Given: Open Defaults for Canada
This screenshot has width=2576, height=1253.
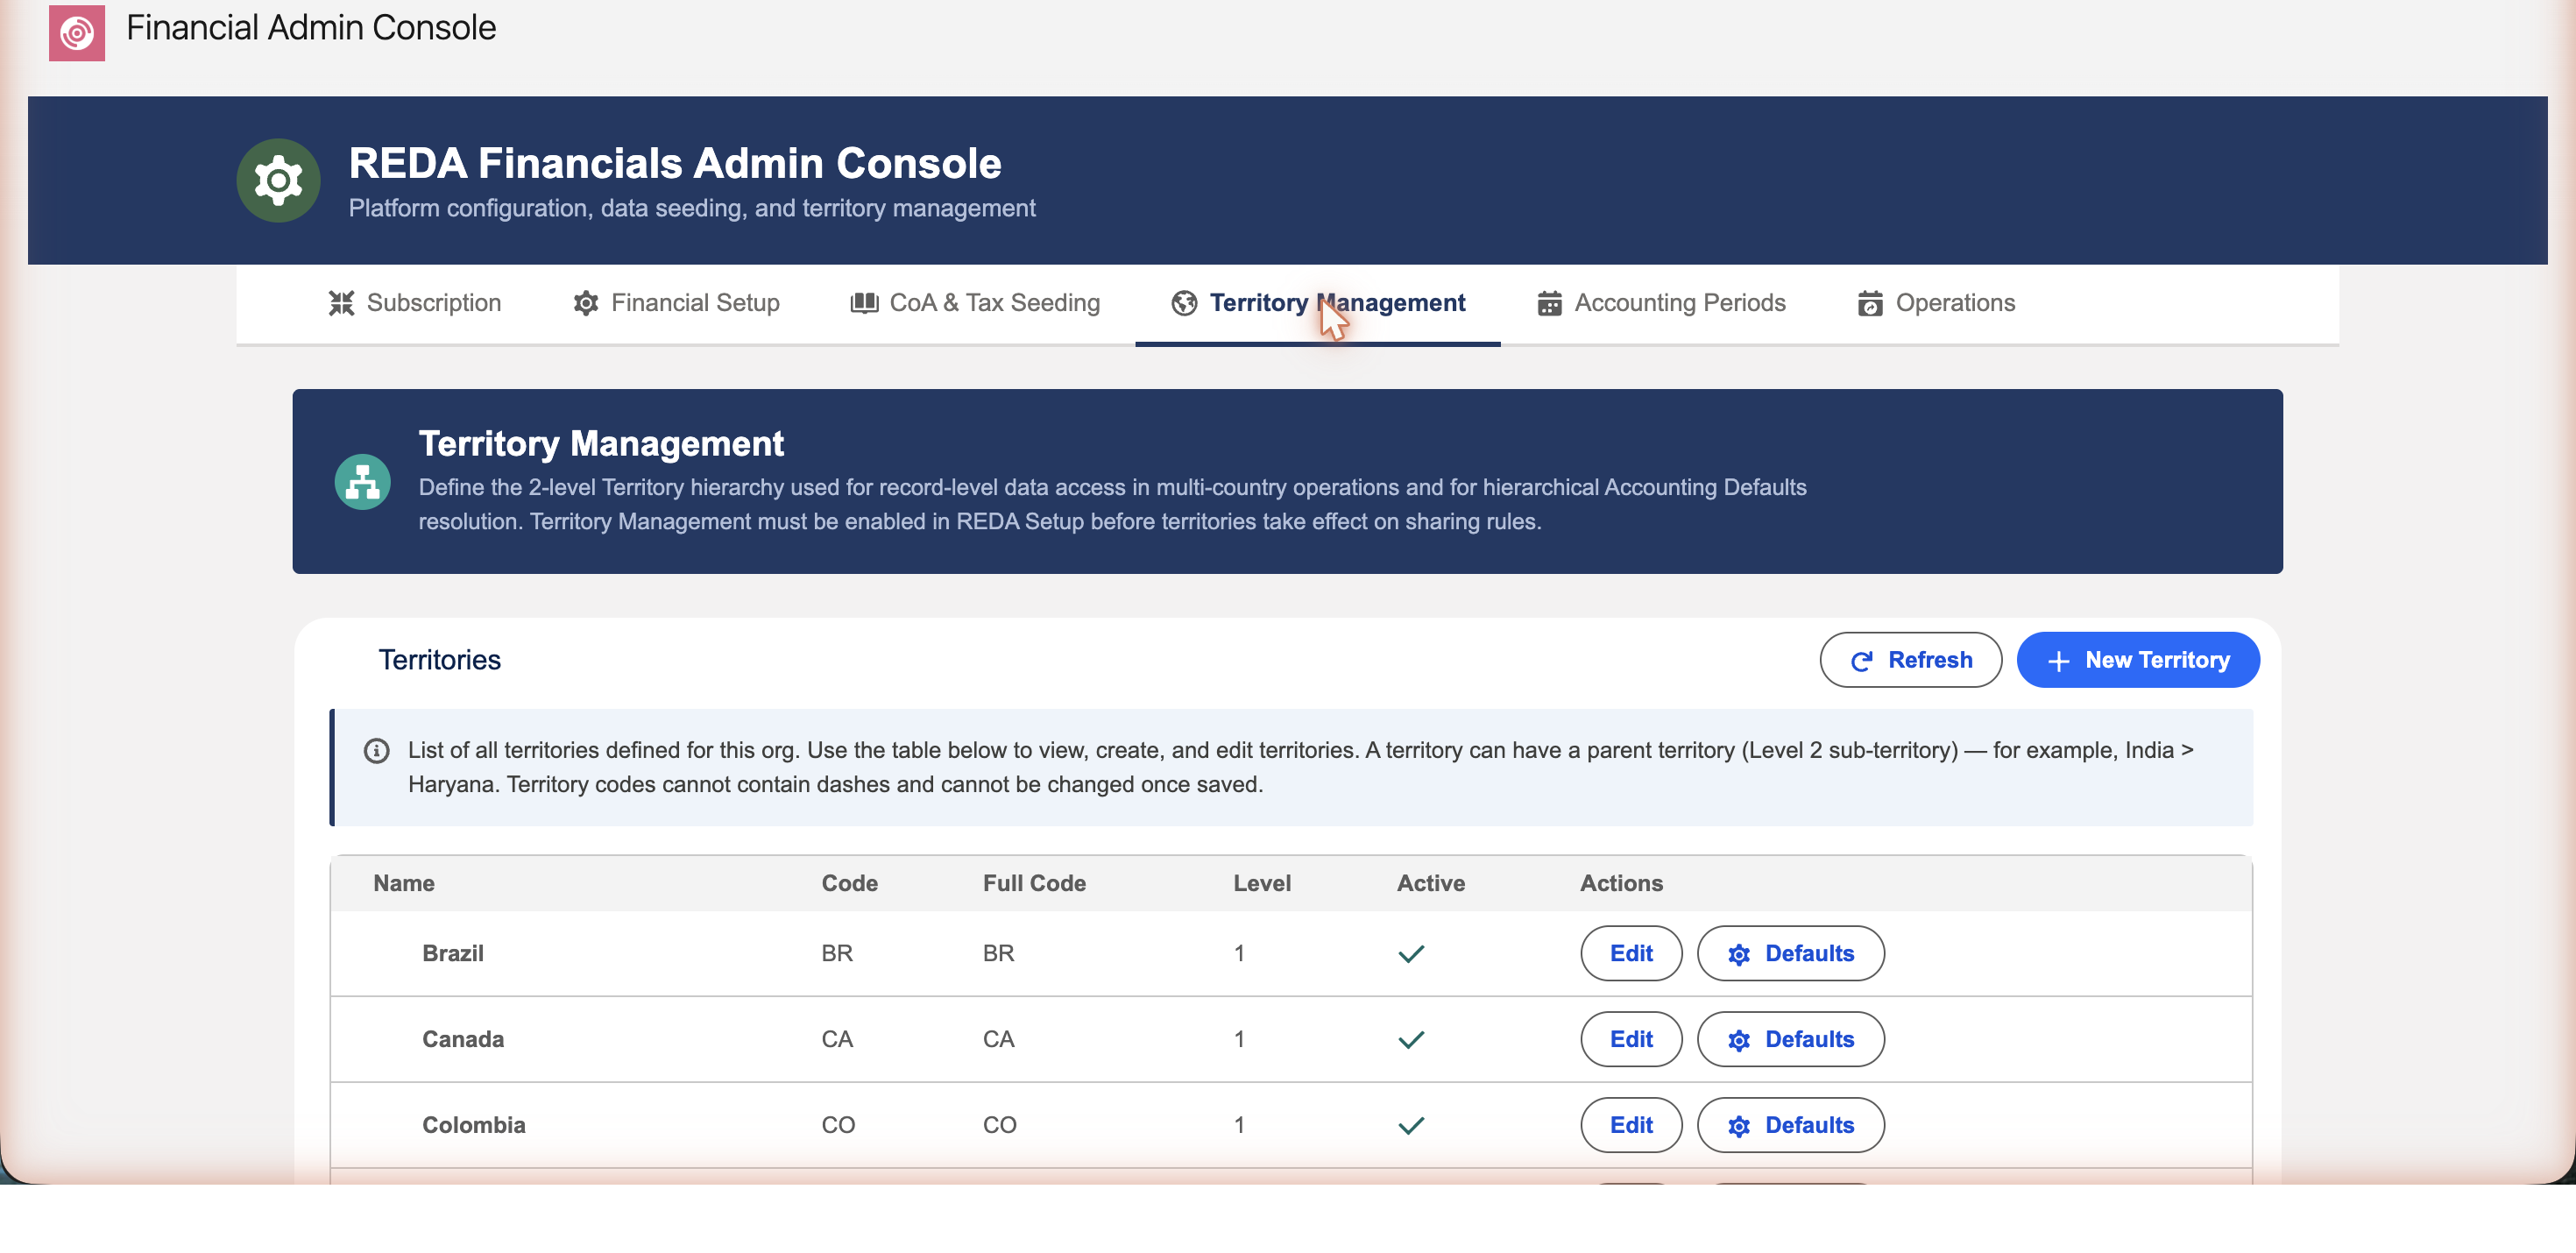Looking at the screenshot, I should tap(1790, 1040).
